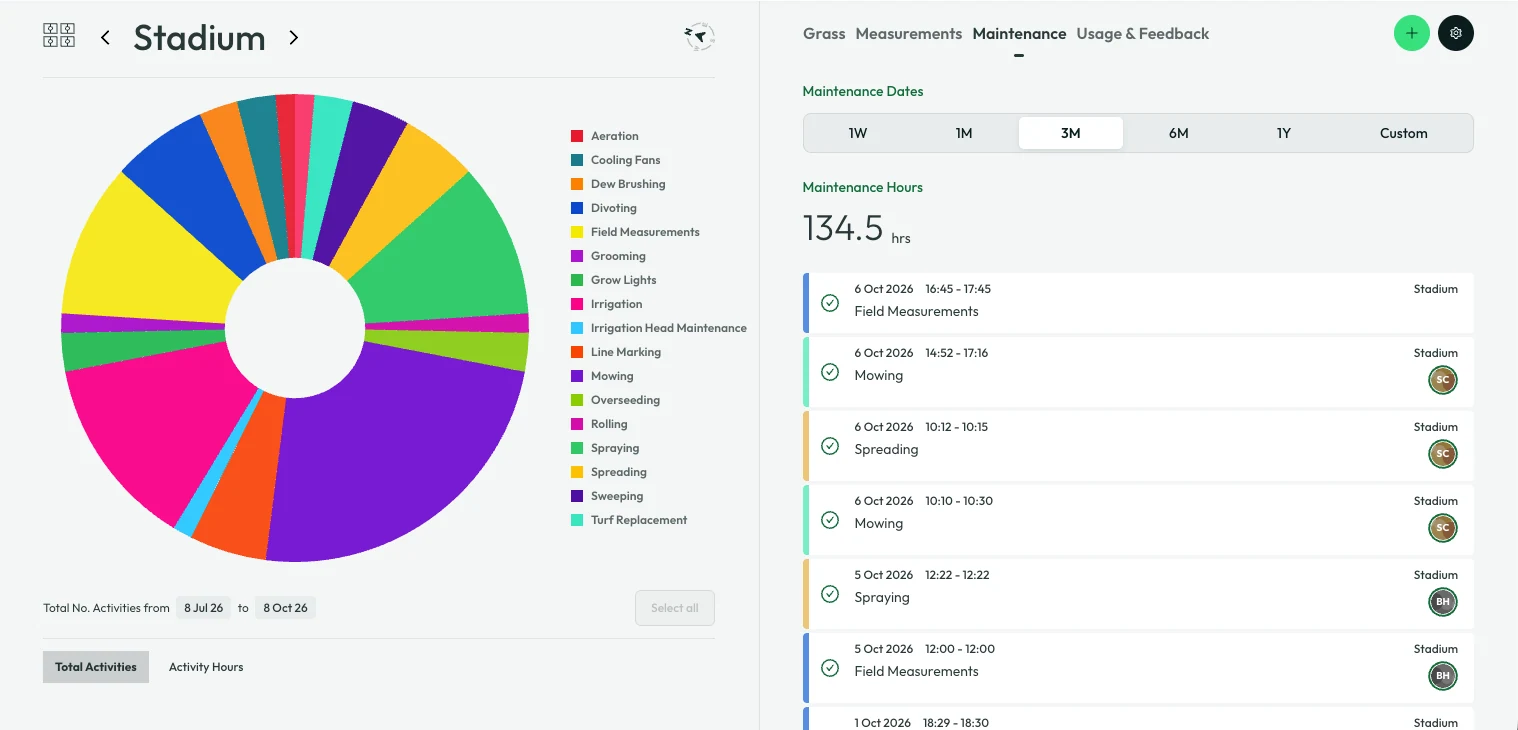This screenshot has width=1518, height=730.
Task: Open the pitch grid overview icon
Action: pyautogui.click(x=59, y=36)
